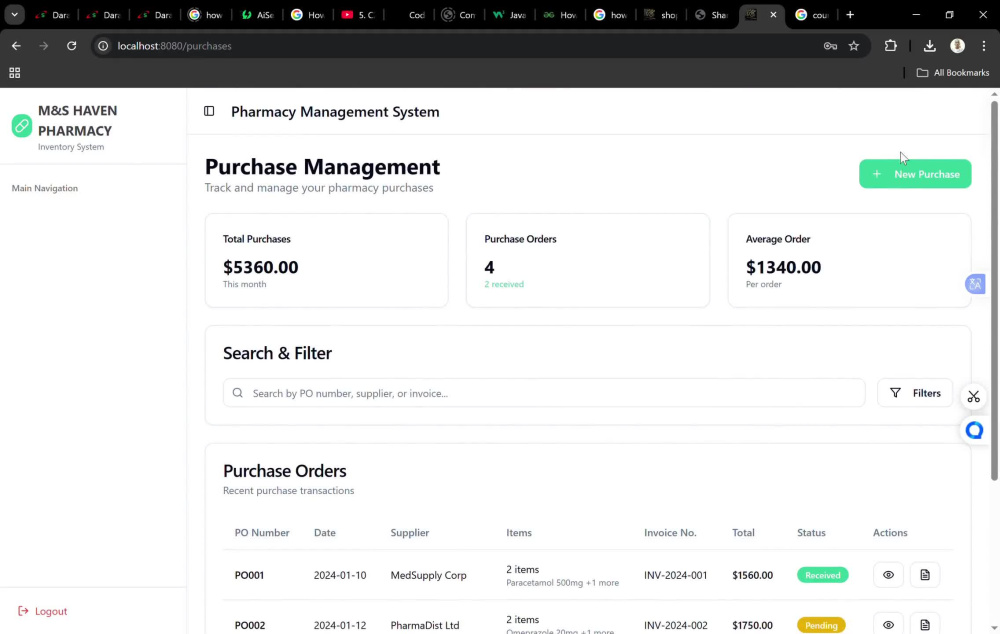Click the PharmaDist Ltd supplier cell
The width and height of the screenshot is (1000, 634).
(x=425, y=625)
